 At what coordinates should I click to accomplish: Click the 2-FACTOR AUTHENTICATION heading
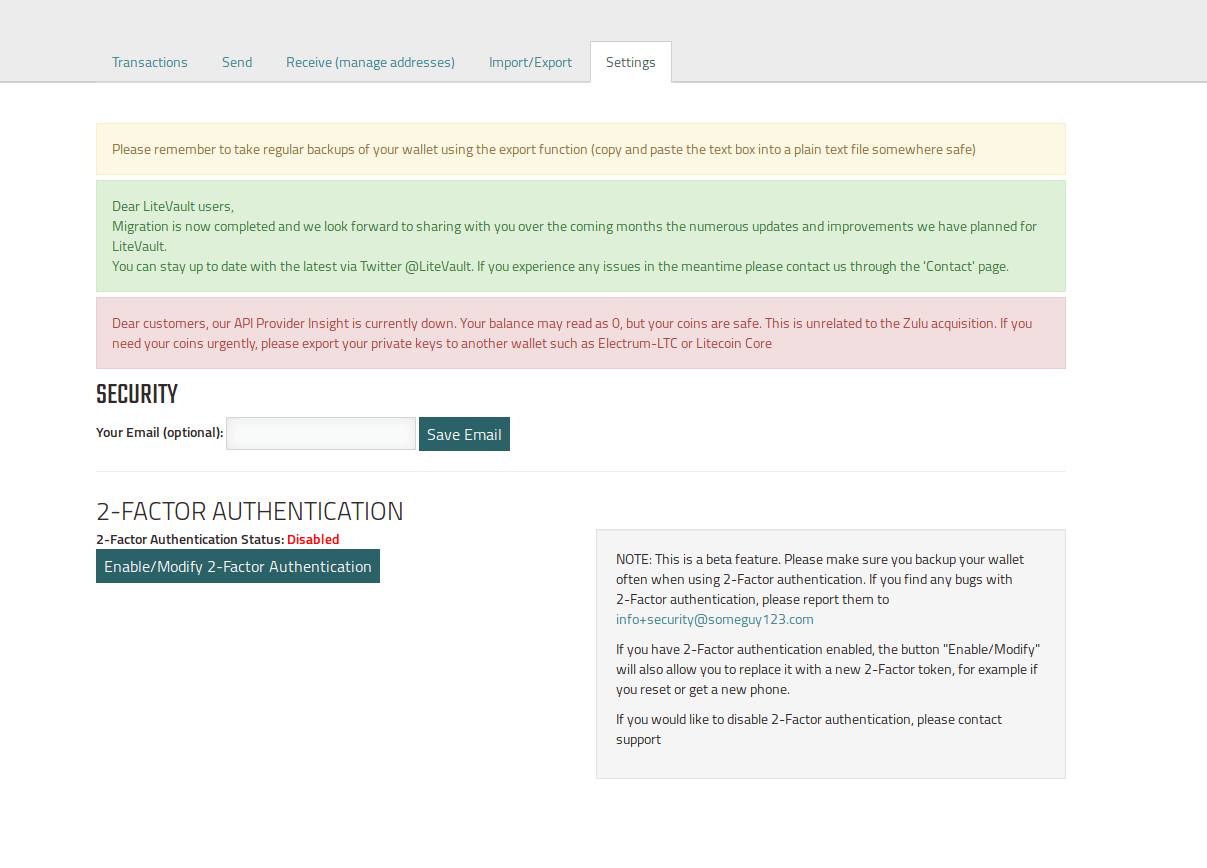point(250,511)
